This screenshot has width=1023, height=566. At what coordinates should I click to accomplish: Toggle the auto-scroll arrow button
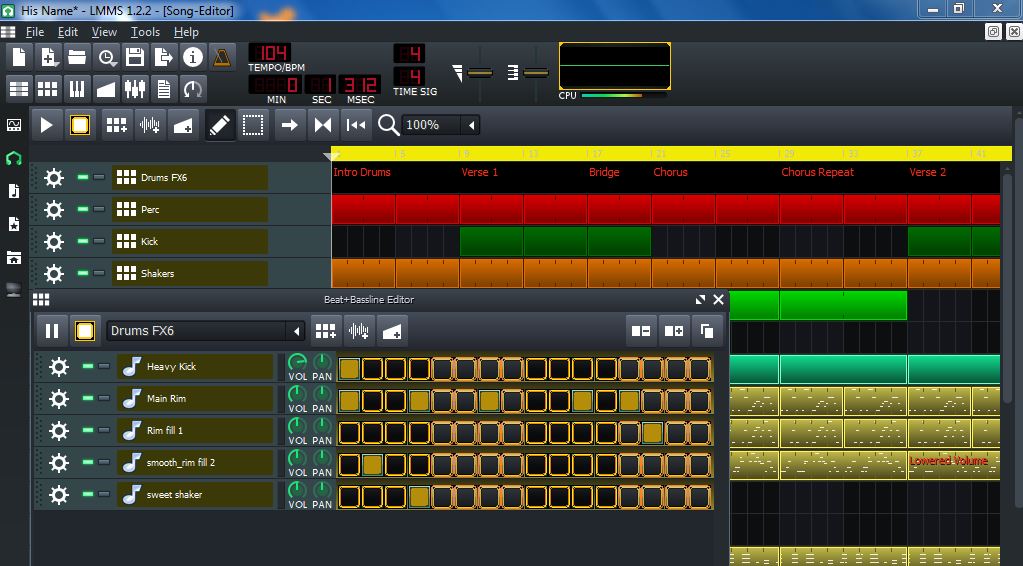click(x=290, y=125)
